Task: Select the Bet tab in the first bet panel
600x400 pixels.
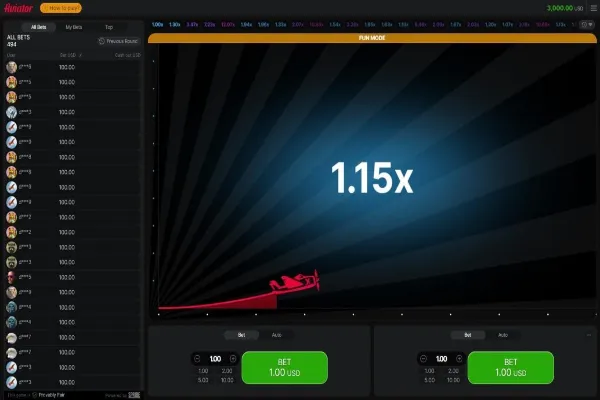Action: point(241,335)
